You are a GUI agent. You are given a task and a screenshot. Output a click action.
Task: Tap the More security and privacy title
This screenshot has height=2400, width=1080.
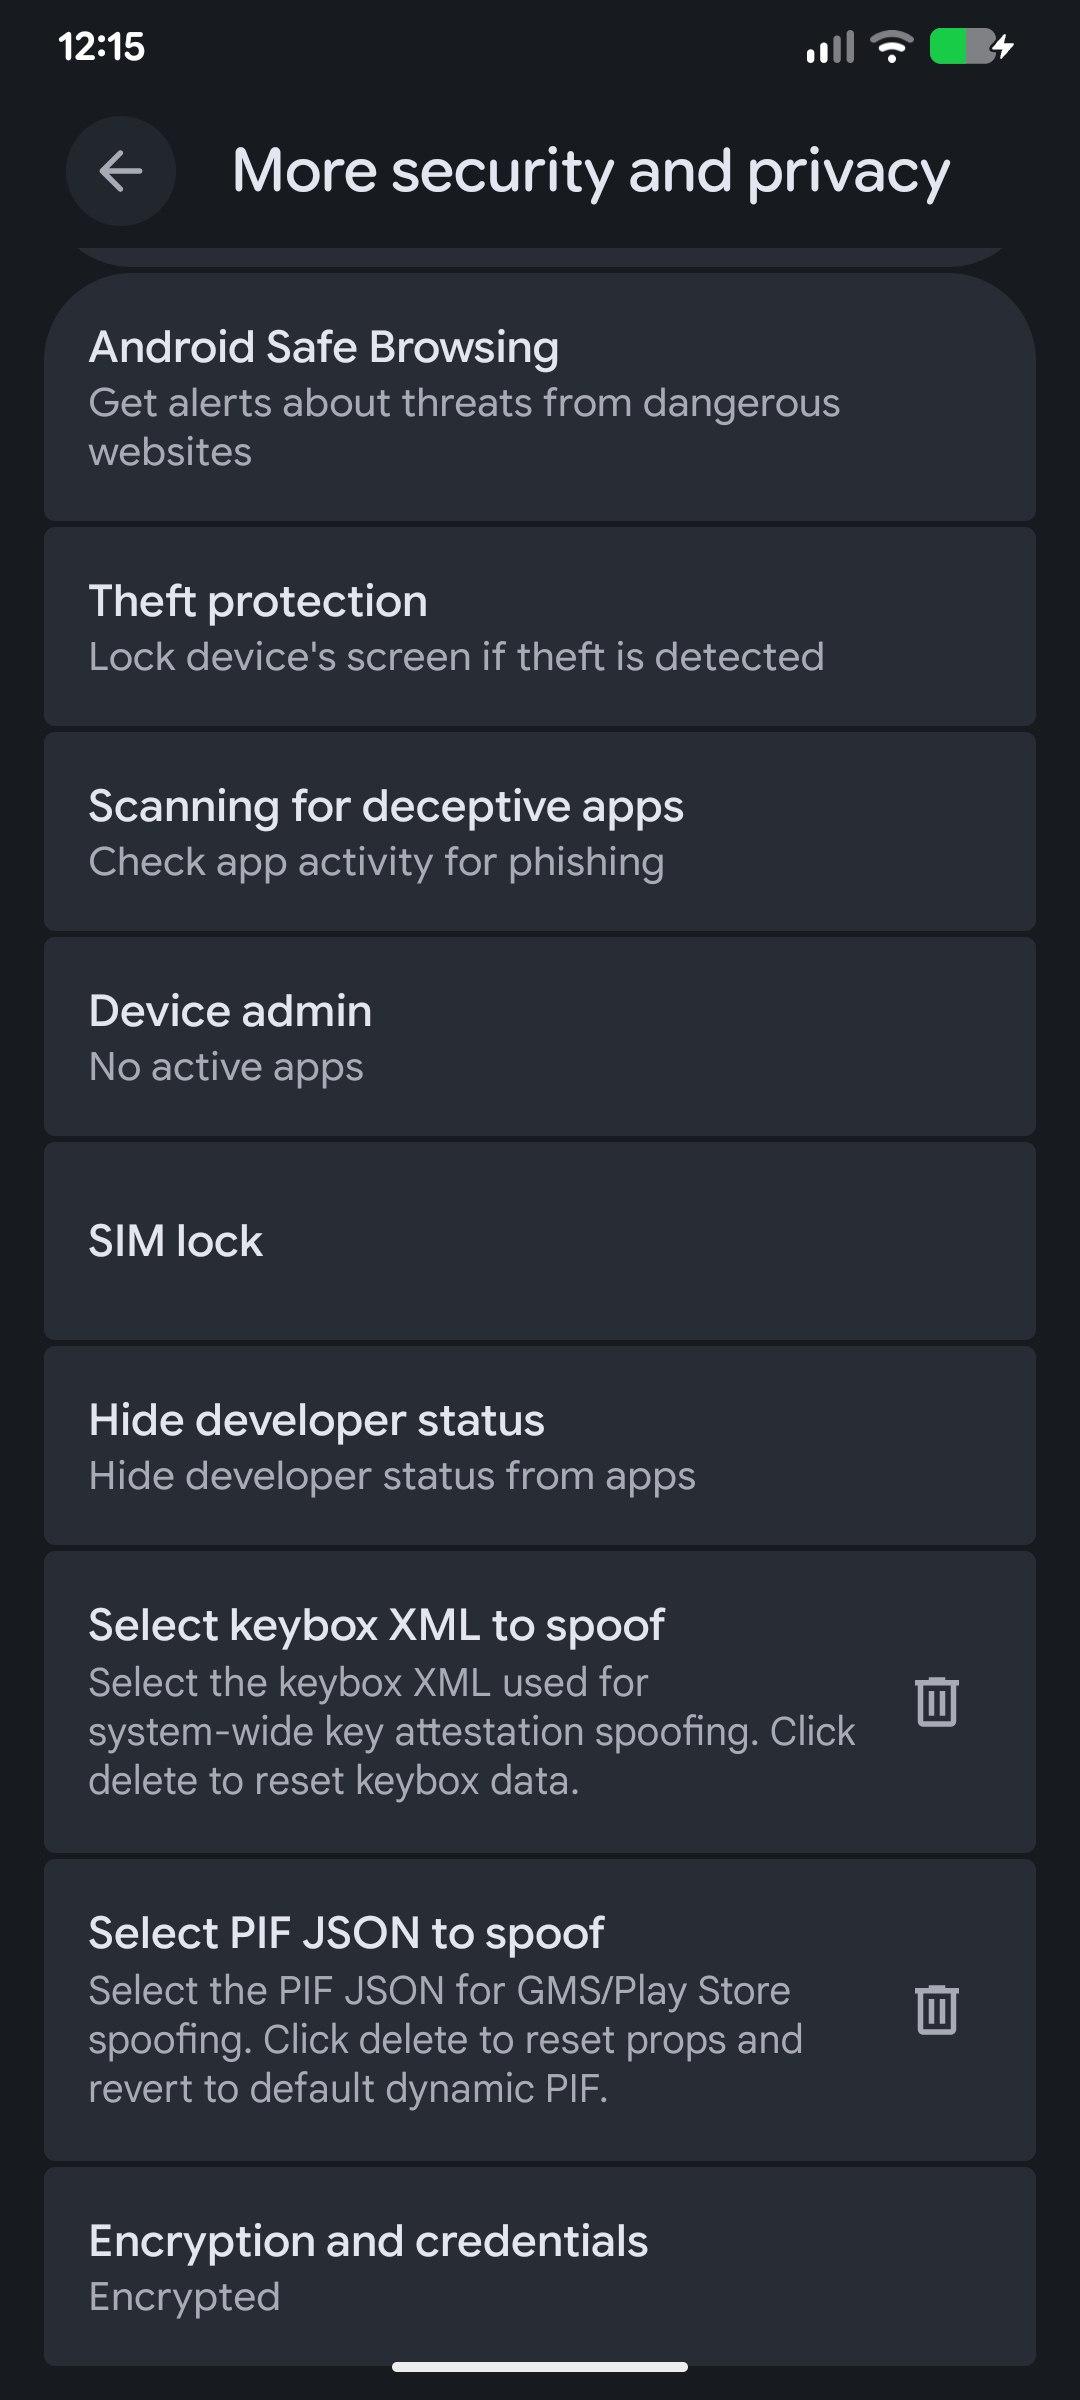click(x=591, y=171)
